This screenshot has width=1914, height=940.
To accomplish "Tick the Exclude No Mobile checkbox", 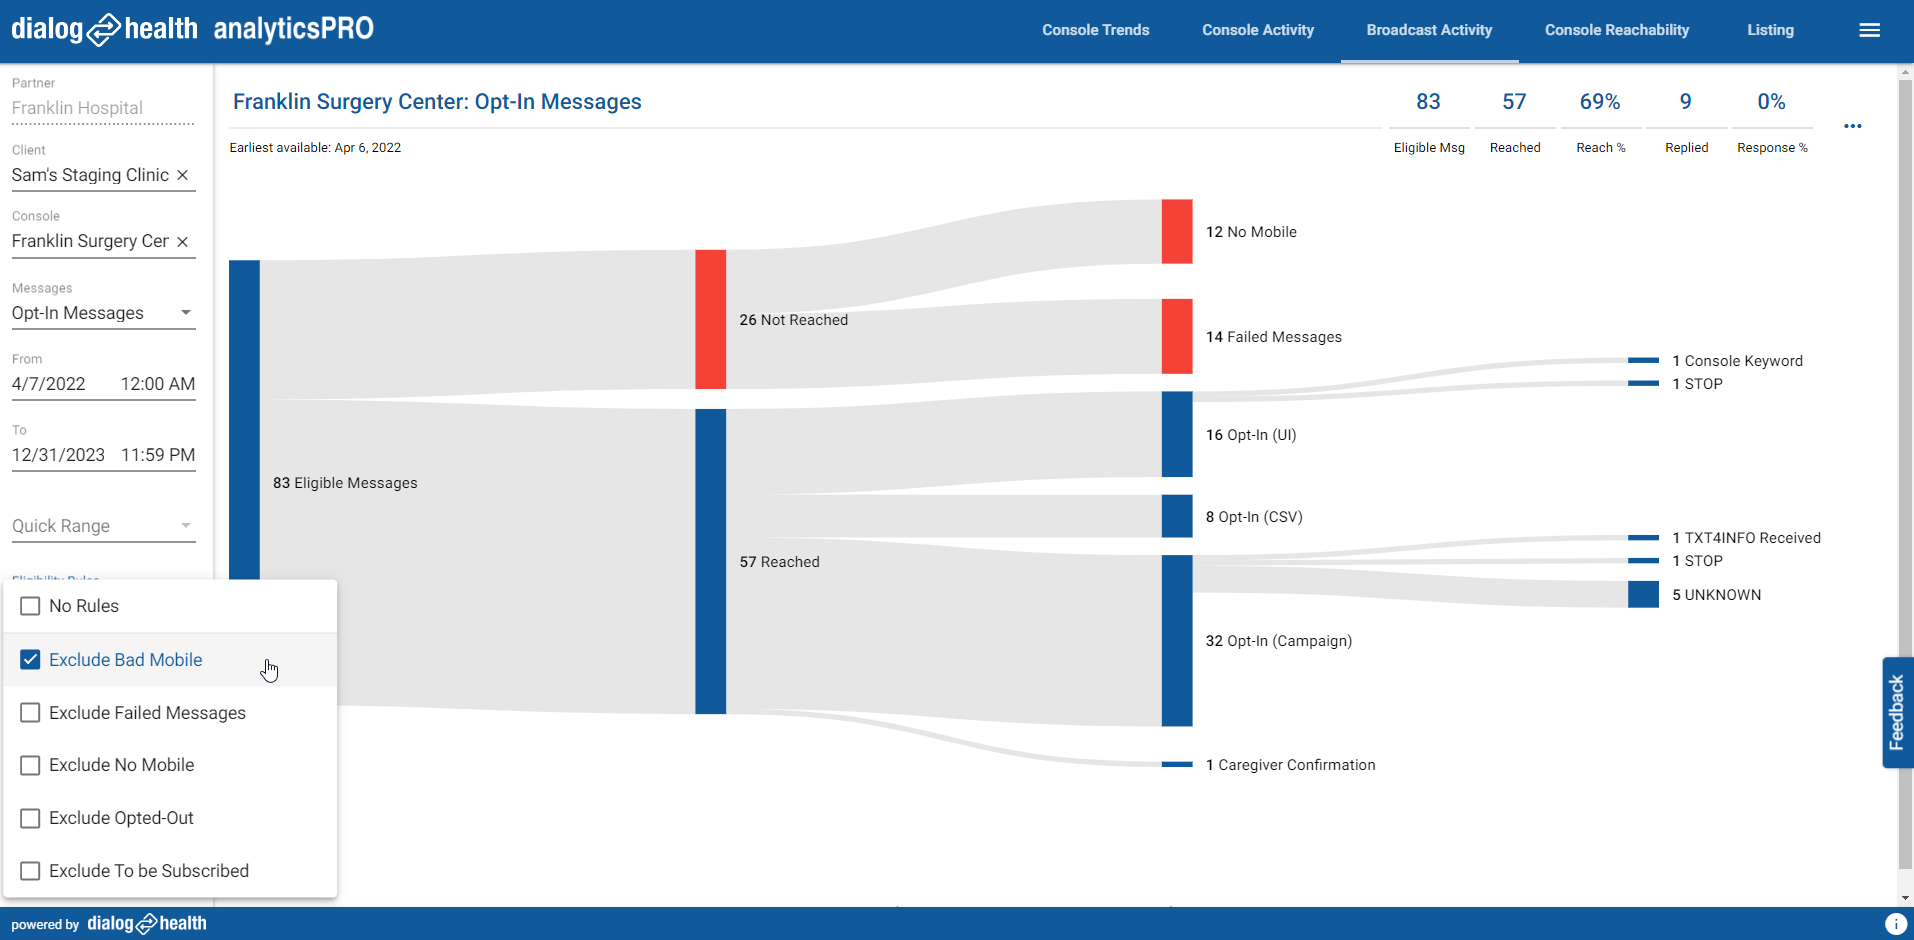I will pos(30,765).
